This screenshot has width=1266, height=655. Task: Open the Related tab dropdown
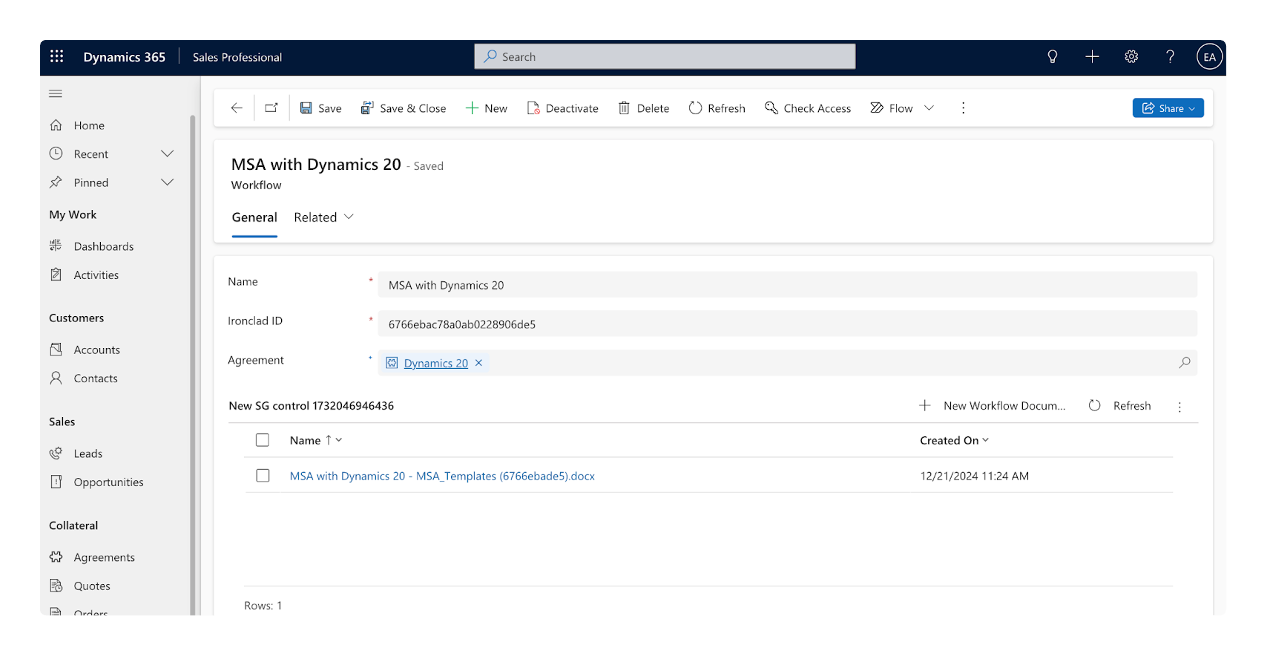coord(324,217)
